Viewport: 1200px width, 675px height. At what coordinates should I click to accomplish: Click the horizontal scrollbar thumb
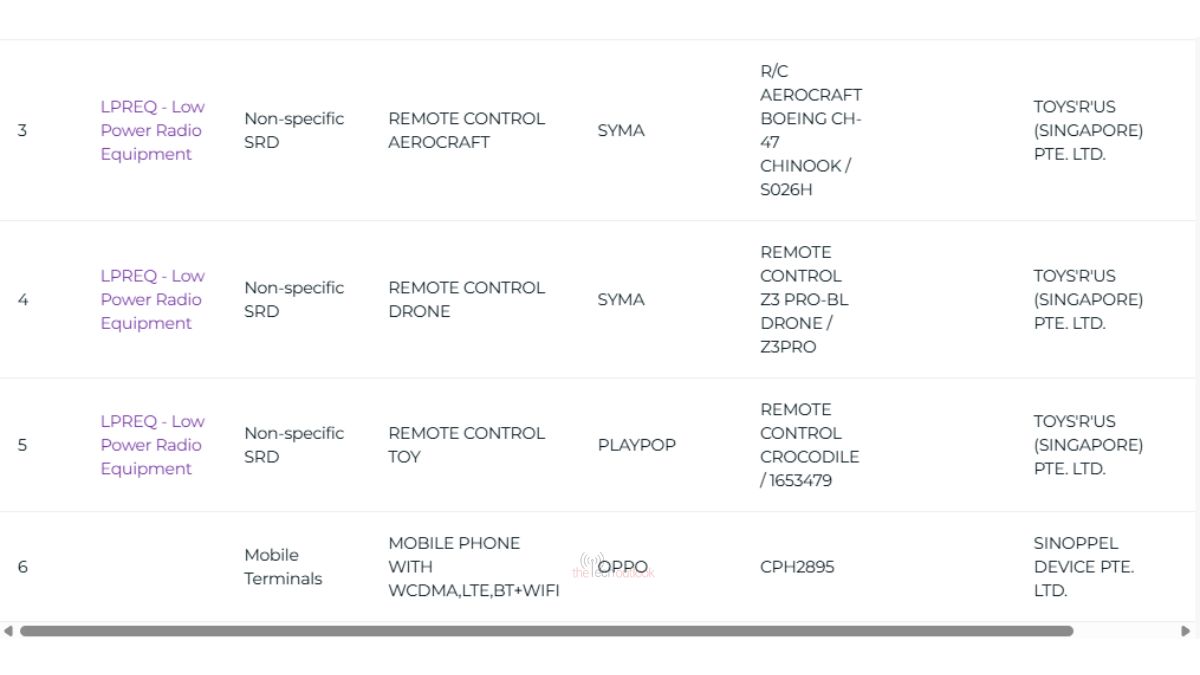[x=546, y=631]
